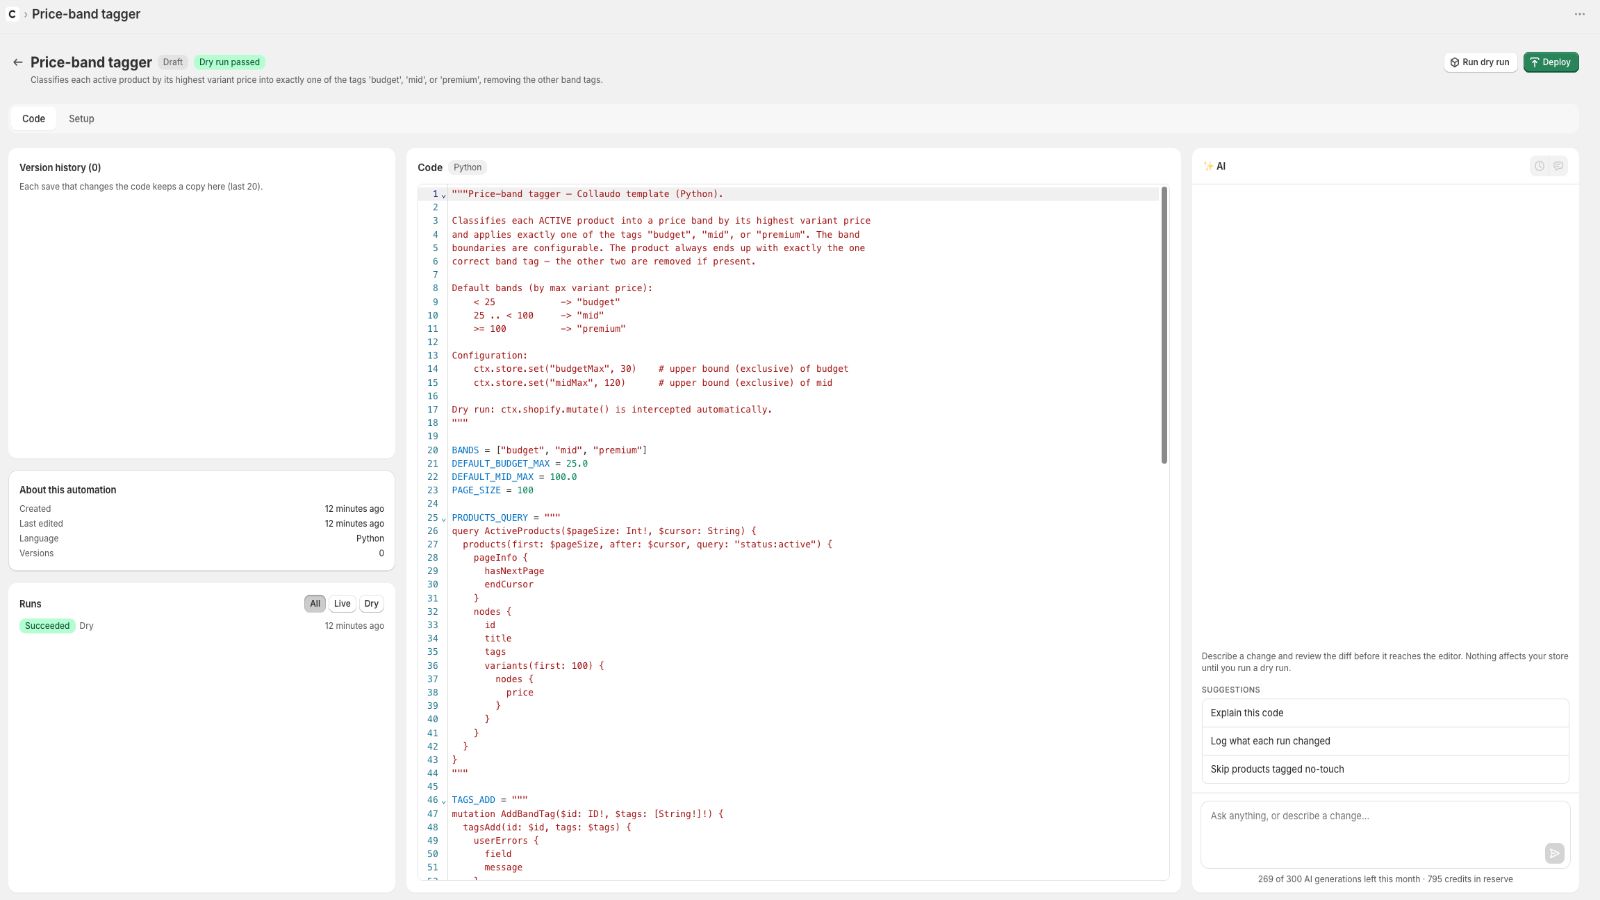The width and height of the screenshot is (1600, 900).
Task: Click line number 20 in gutter
Action: [433, 450]
